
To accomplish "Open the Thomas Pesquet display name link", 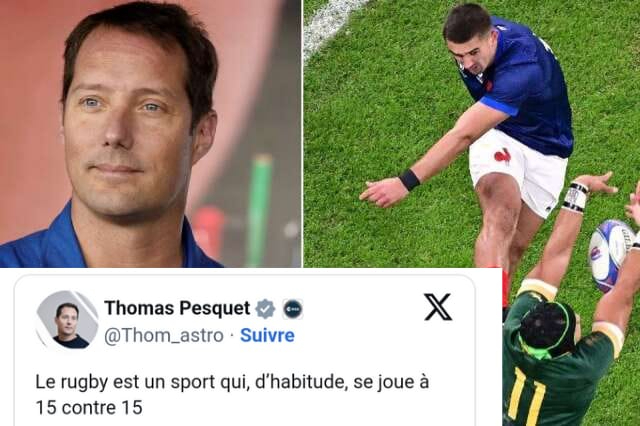I will point(177,308).
